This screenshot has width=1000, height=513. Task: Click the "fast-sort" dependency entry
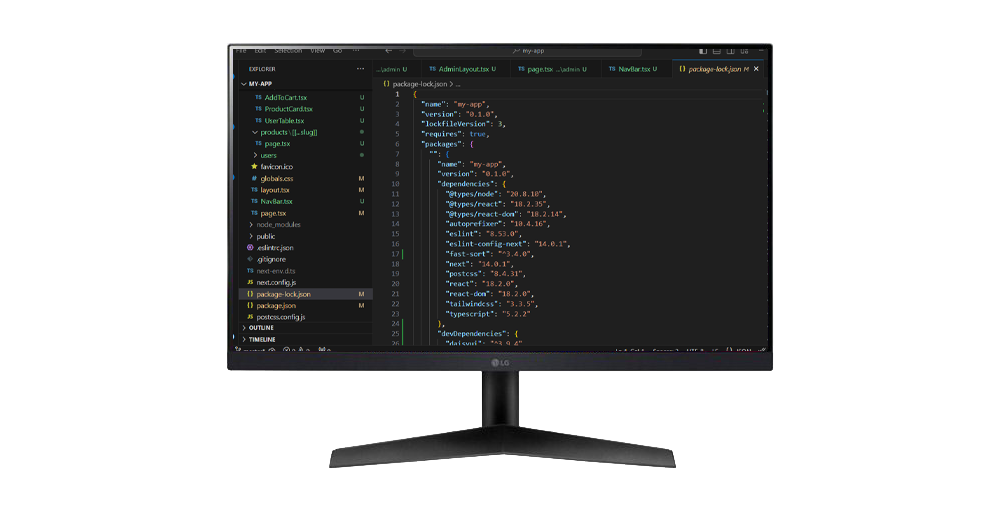coord(490,254)
